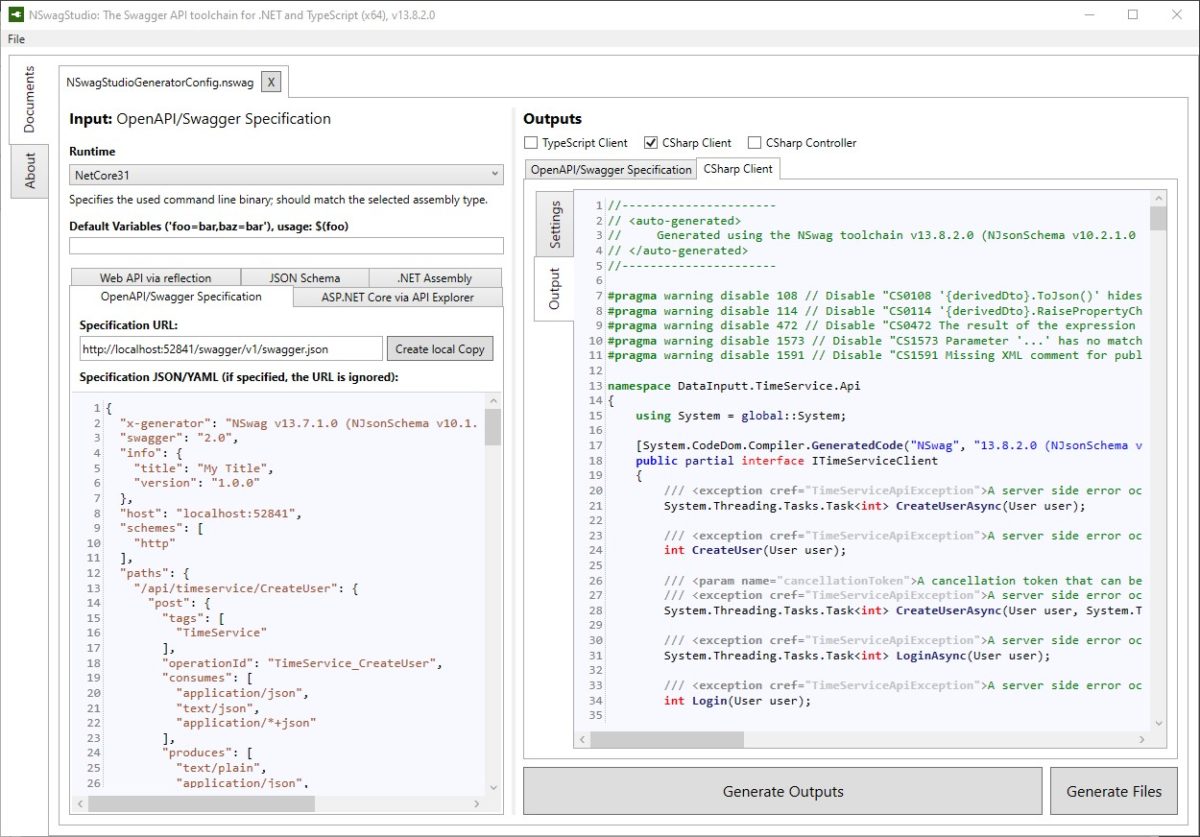Minimize the NSwagStudio window
The height and width of the screenshot is (837, 1200).
[1087, 15]
